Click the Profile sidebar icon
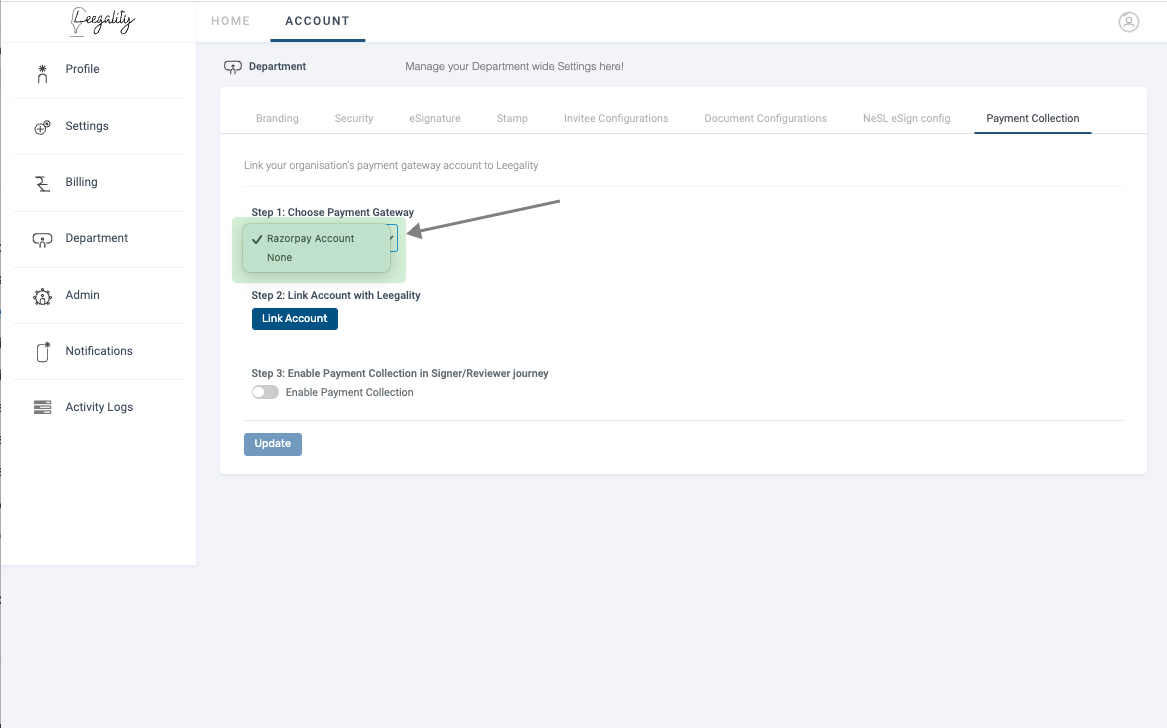 coord(42,74)
